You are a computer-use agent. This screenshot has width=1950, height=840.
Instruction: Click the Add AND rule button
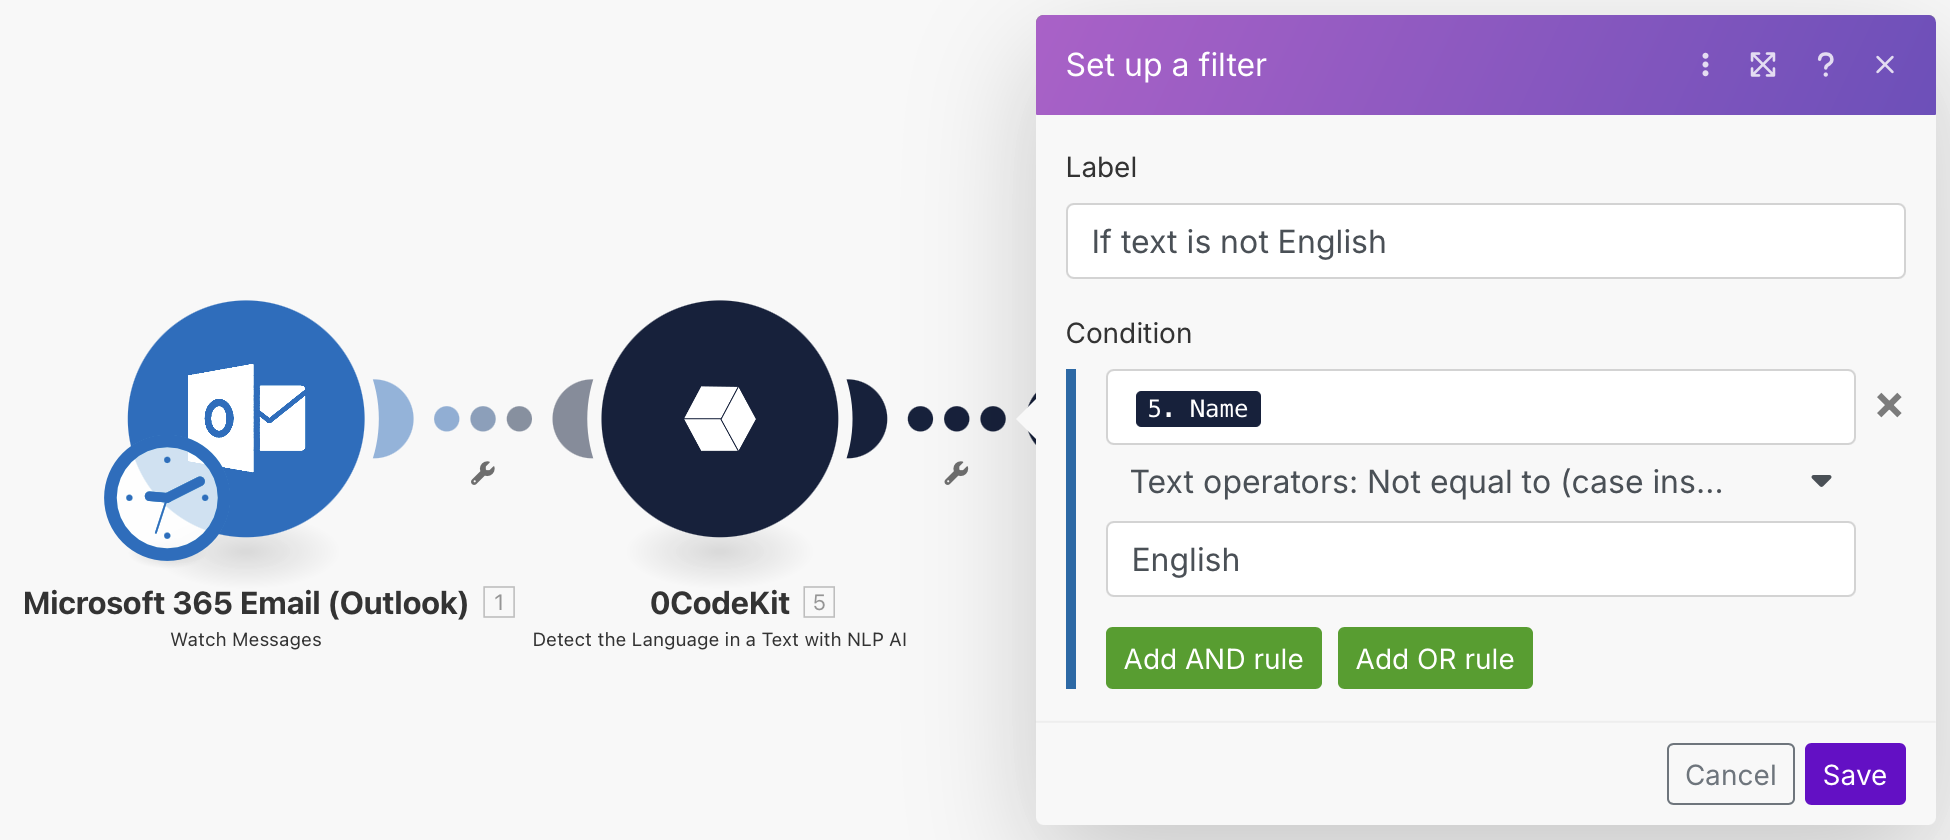tap(1214, 658)
